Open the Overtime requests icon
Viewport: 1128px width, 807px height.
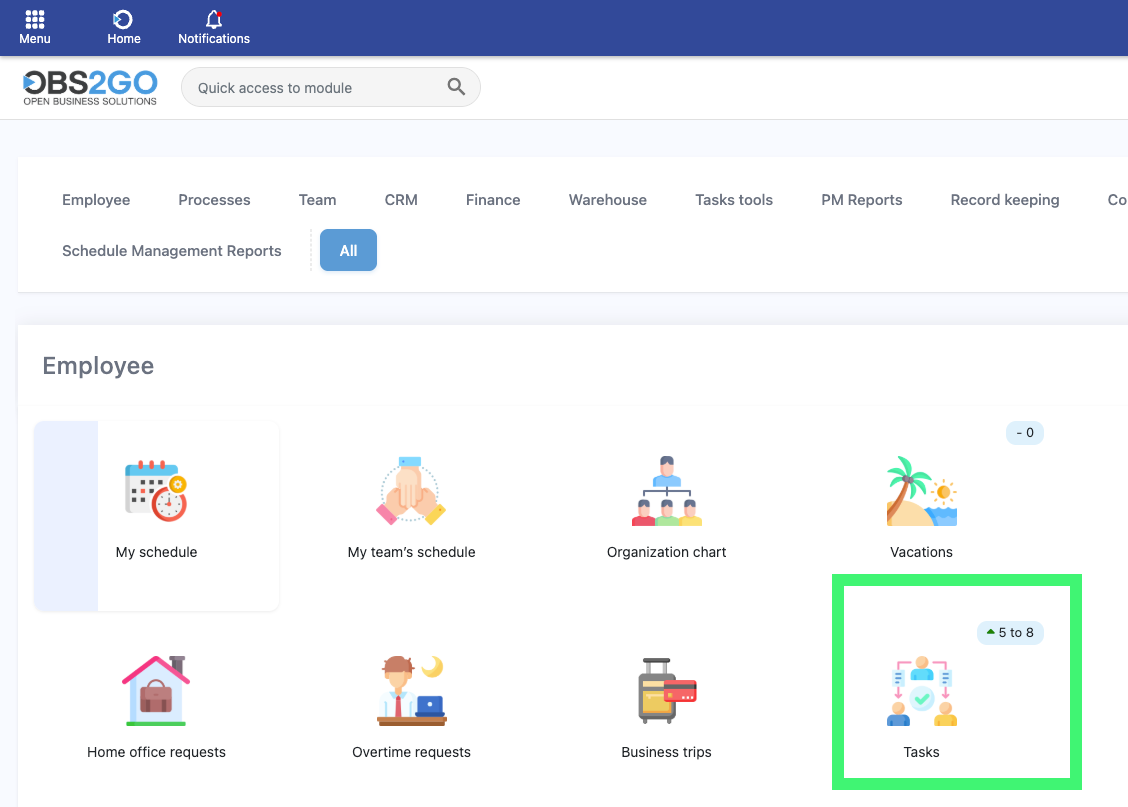411,690
